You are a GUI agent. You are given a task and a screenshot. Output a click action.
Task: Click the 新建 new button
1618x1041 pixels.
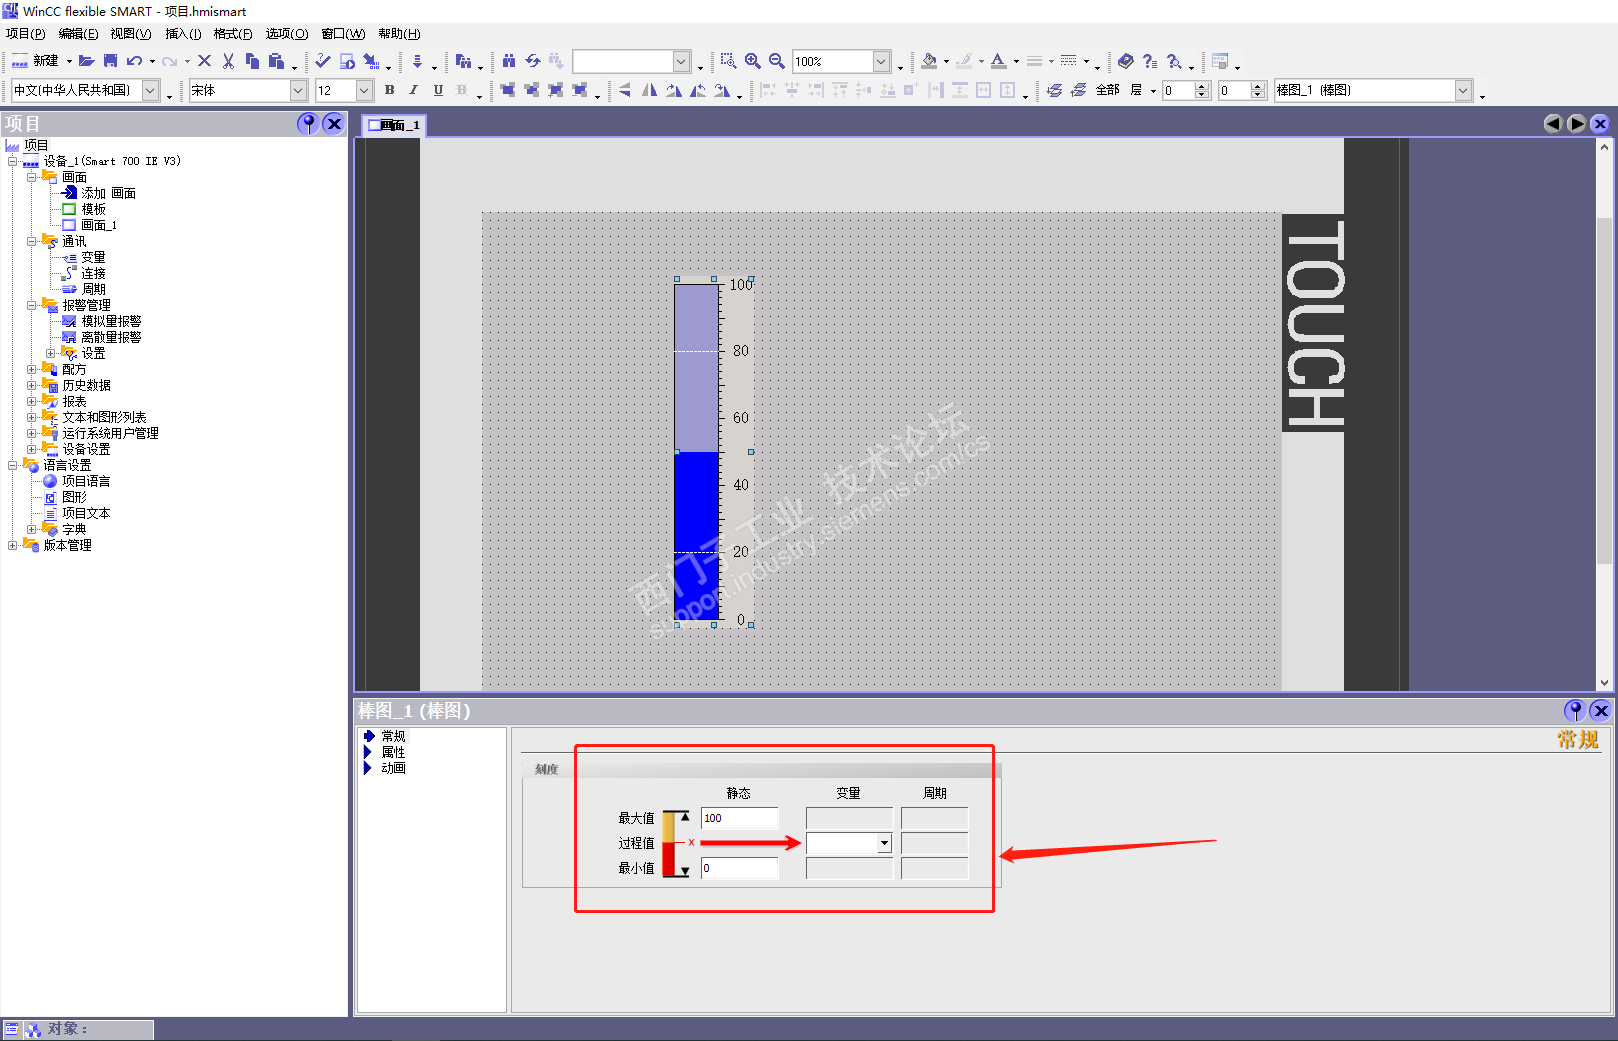point(35,61)
